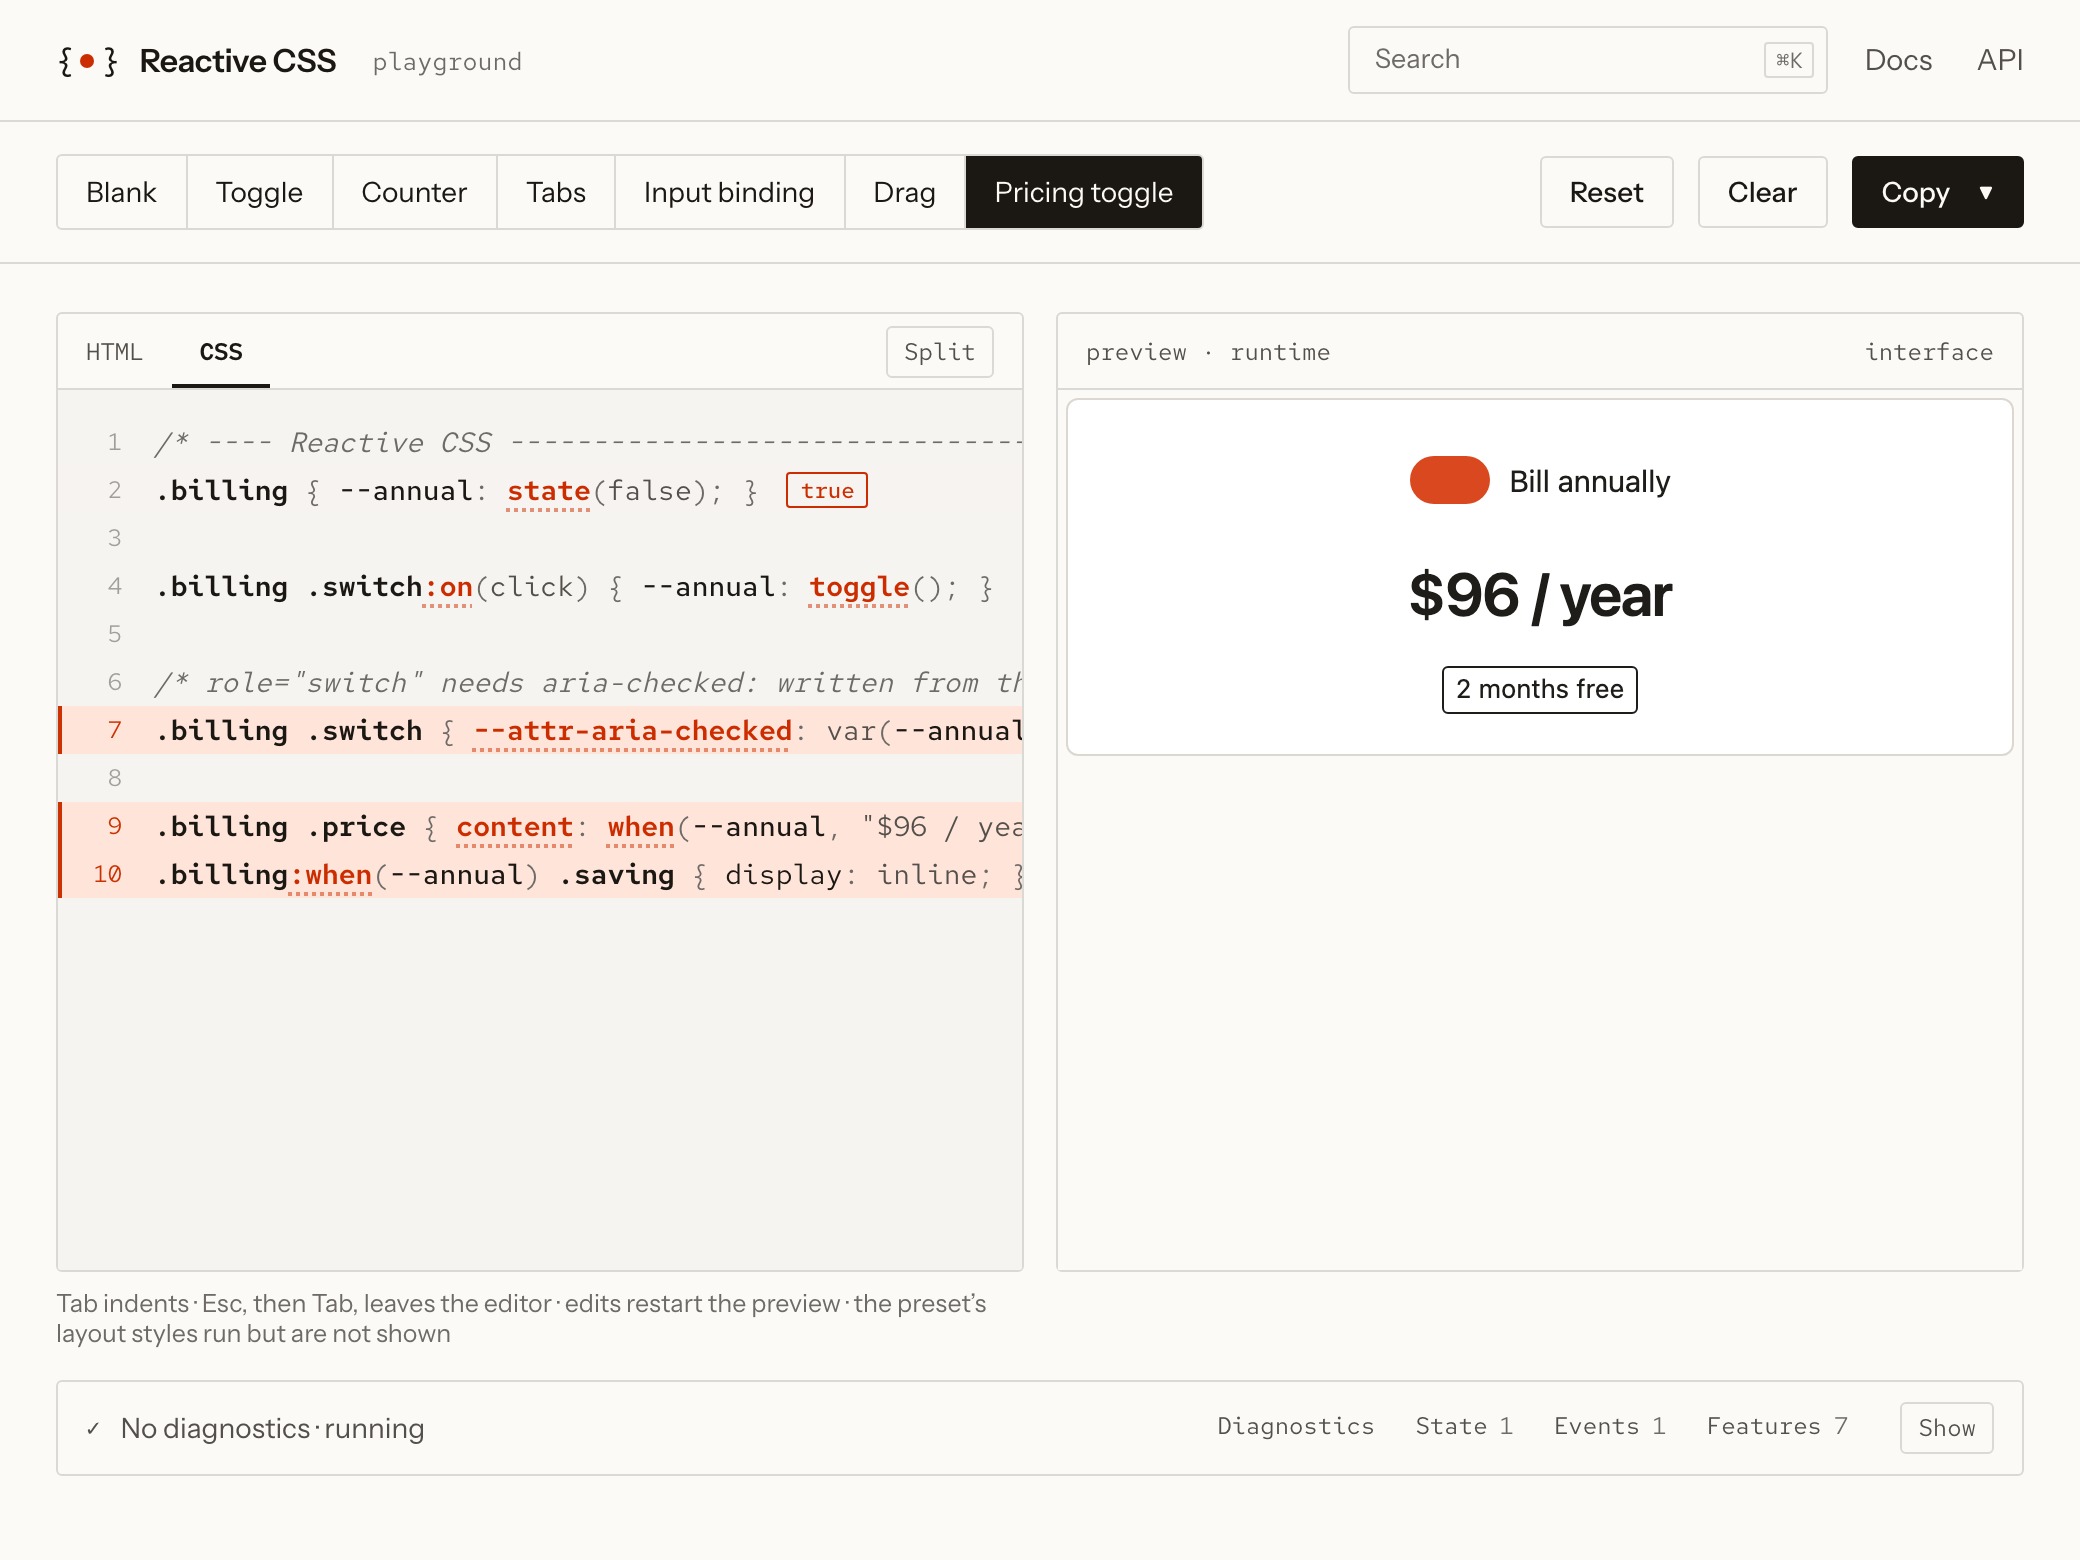
Task: Select the Tabs preset
Action: pyautogui.click(x=556, y=192)
